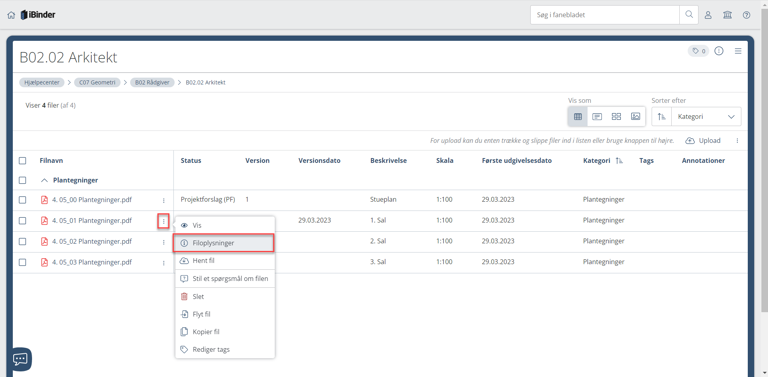
Task: Open the user profile icon
Action: pyautogui.click(x=708, y=15)
